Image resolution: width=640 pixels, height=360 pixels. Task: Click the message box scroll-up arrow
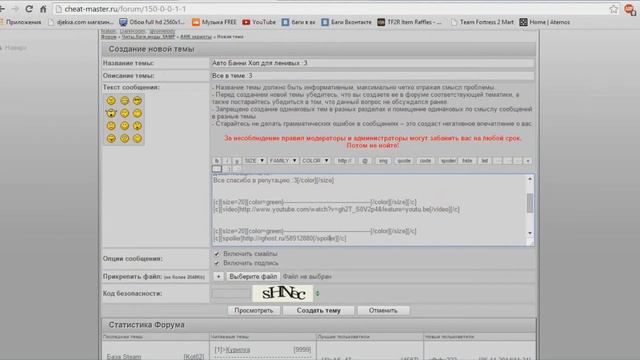(530, 179)
